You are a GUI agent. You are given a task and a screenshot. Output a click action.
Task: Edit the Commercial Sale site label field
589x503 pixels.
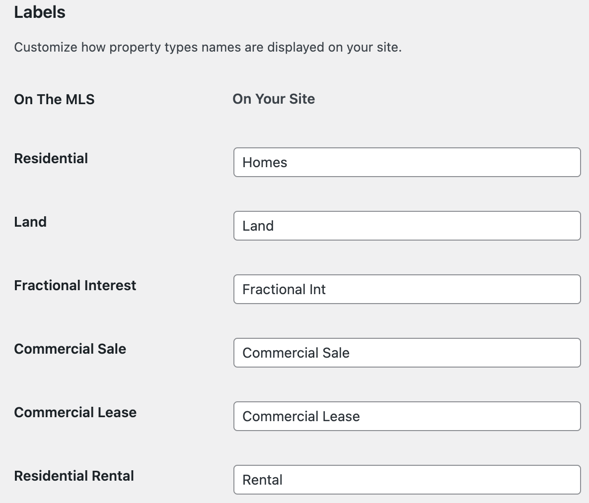pyautogui.click(x=407, y=353)
